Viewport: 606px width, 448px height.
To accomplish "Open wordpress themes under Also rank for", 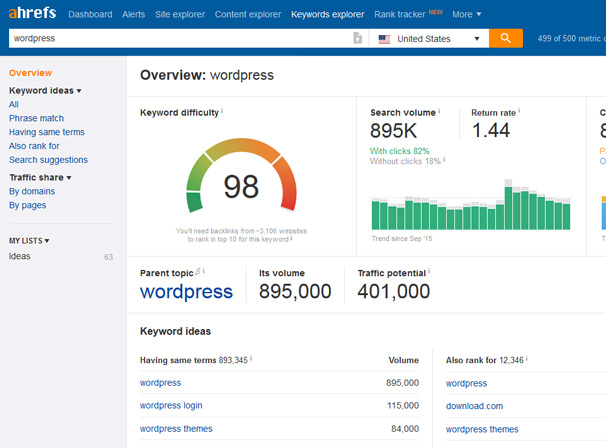I will pyautogui.click(x=482, y=429).
